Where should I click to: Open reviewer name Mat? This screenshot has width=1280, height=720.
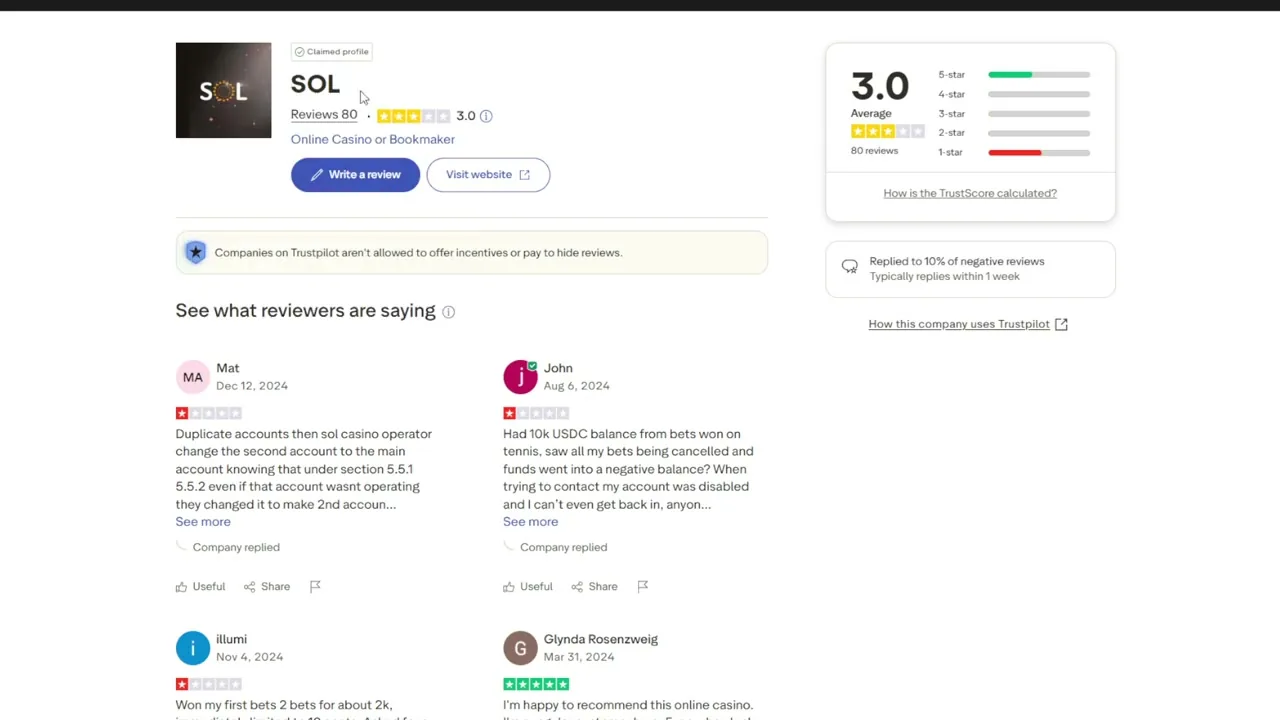[x=228, y=368]
